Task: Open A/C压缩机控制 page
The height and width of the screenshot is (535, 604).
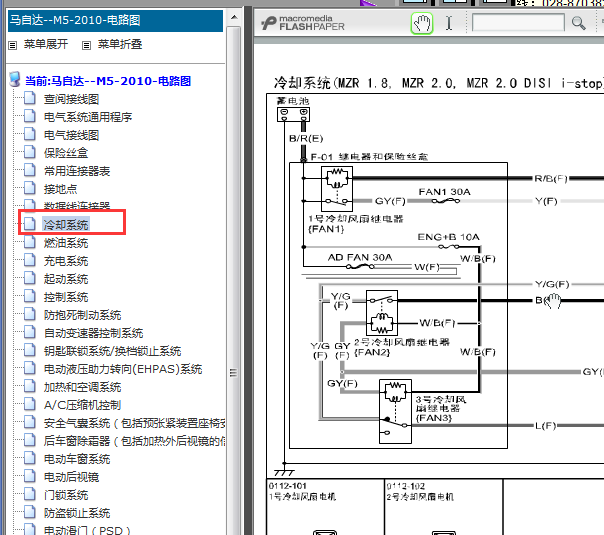Action: click(x=82, y=405)
